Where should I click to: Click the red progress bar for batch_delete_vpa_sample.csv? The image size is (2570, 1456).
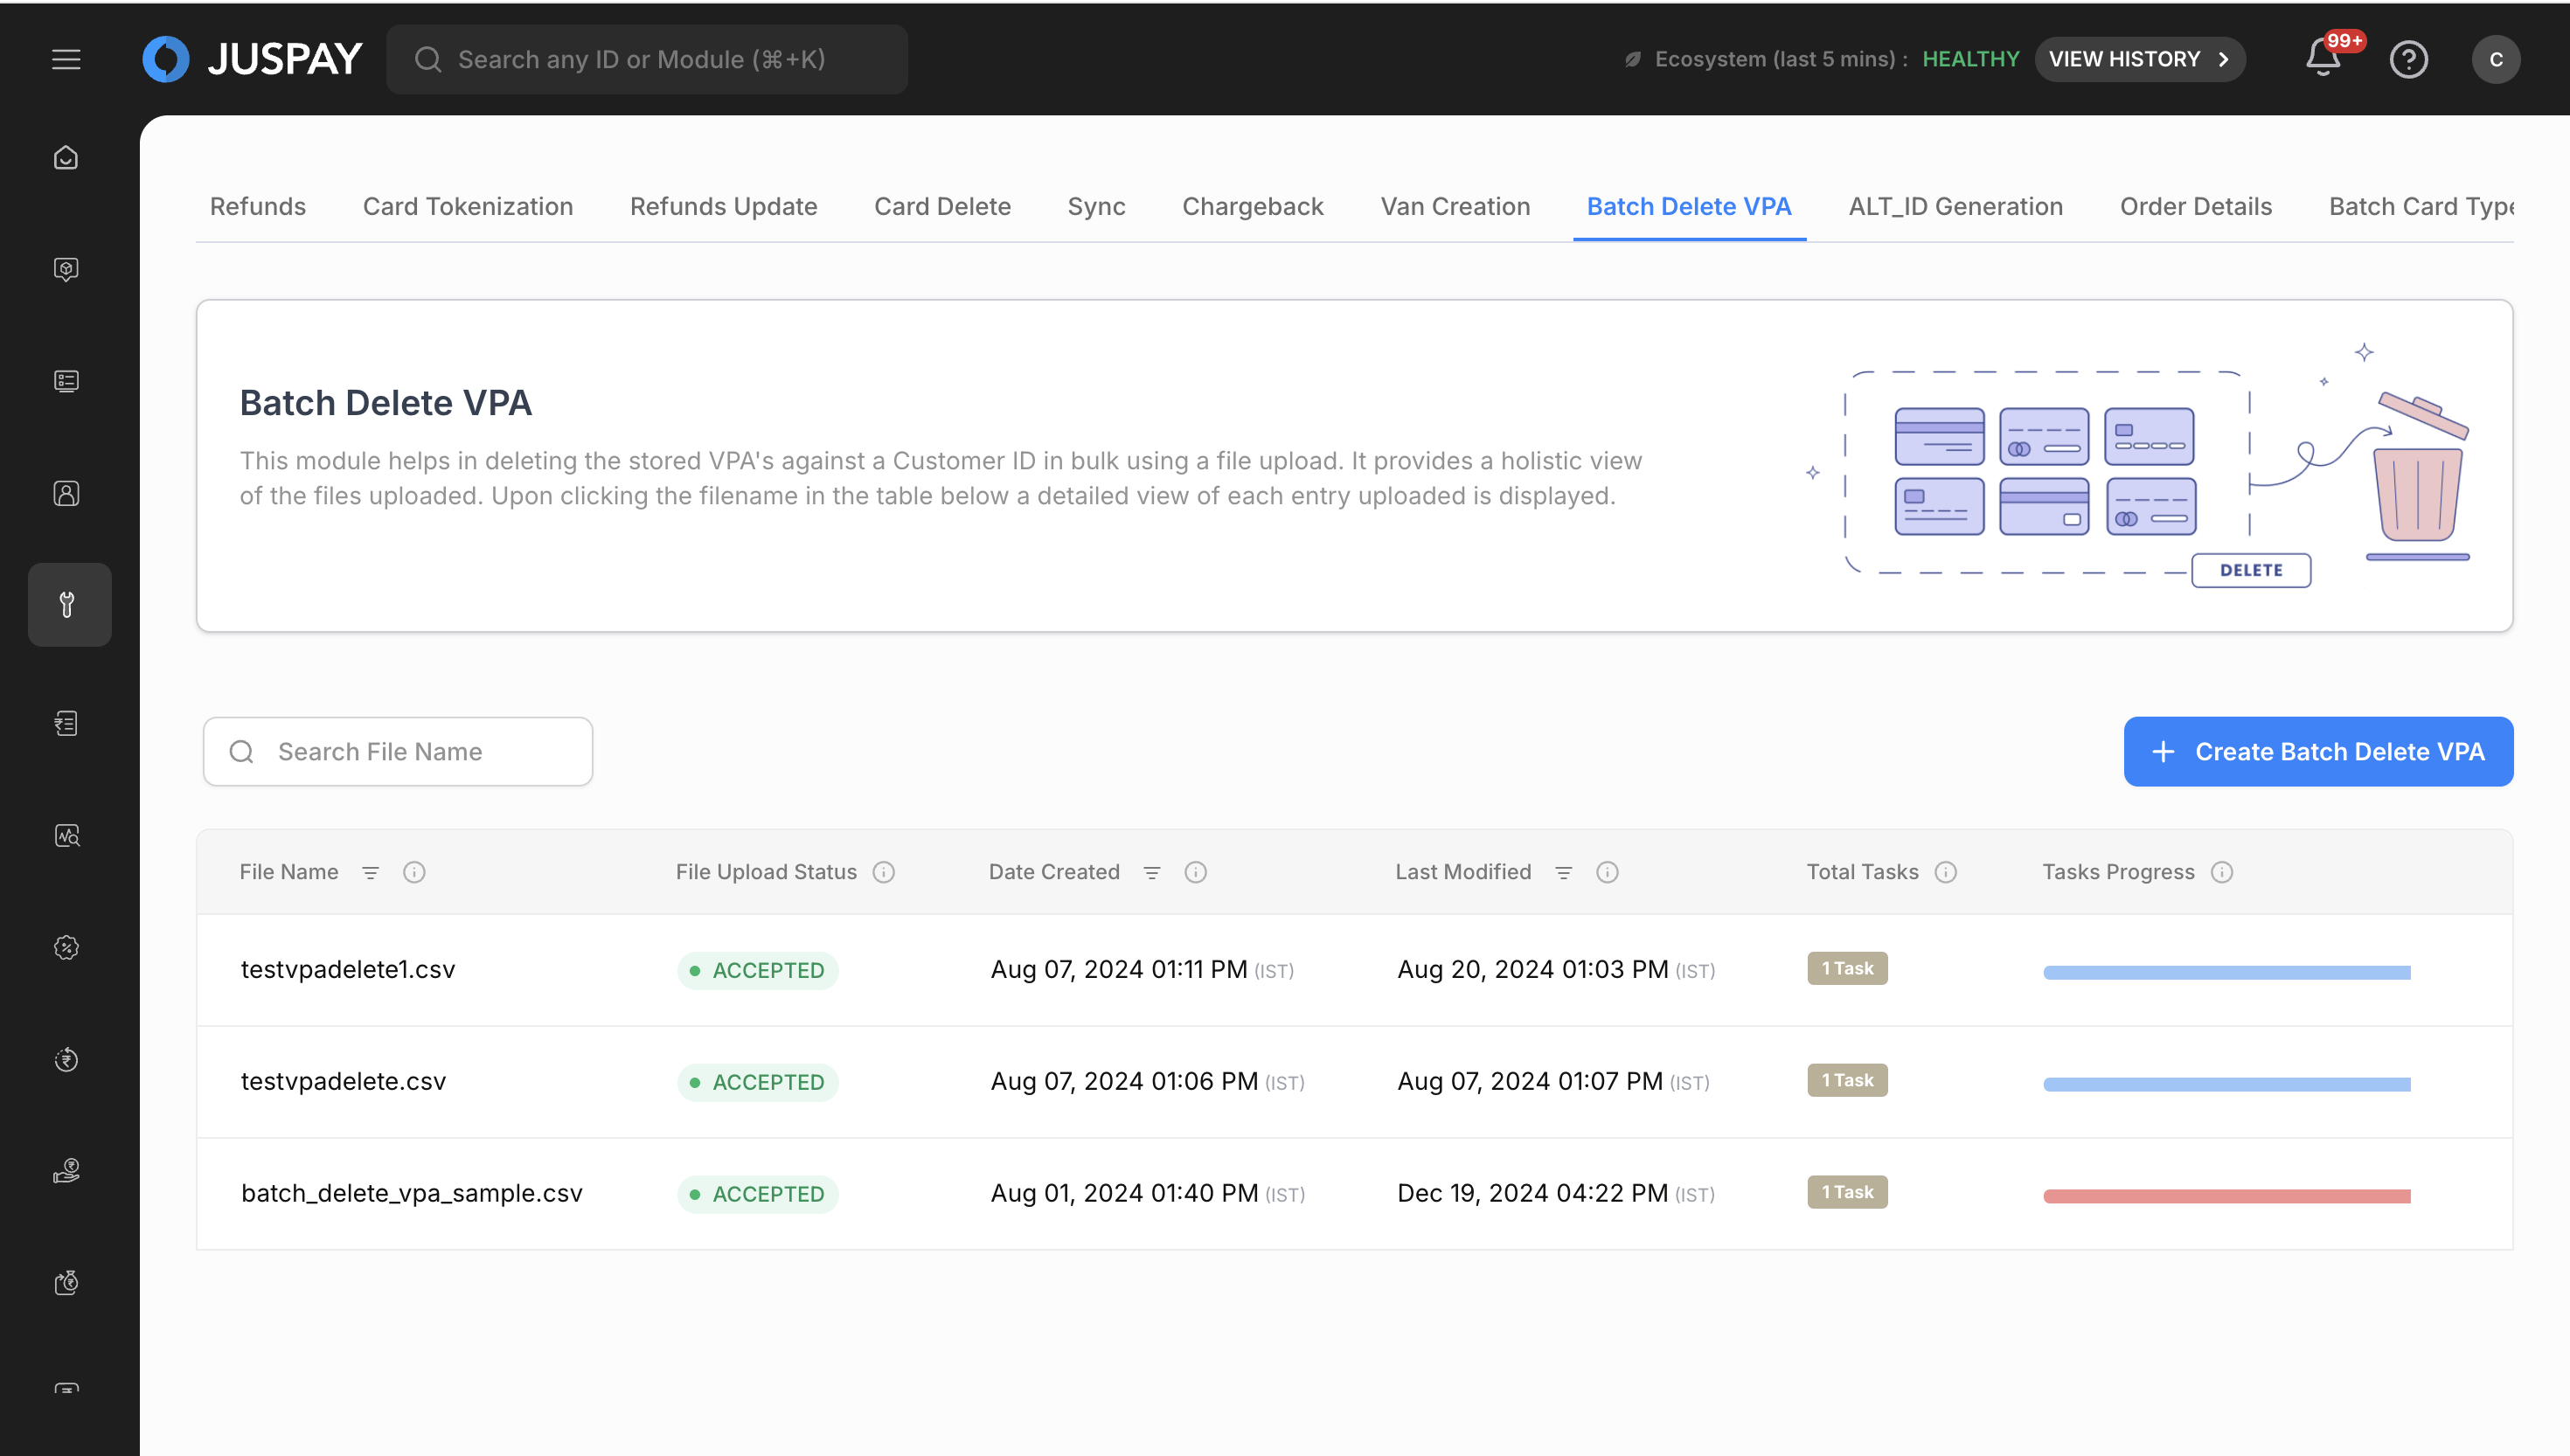click(x=2226, y=1195)
